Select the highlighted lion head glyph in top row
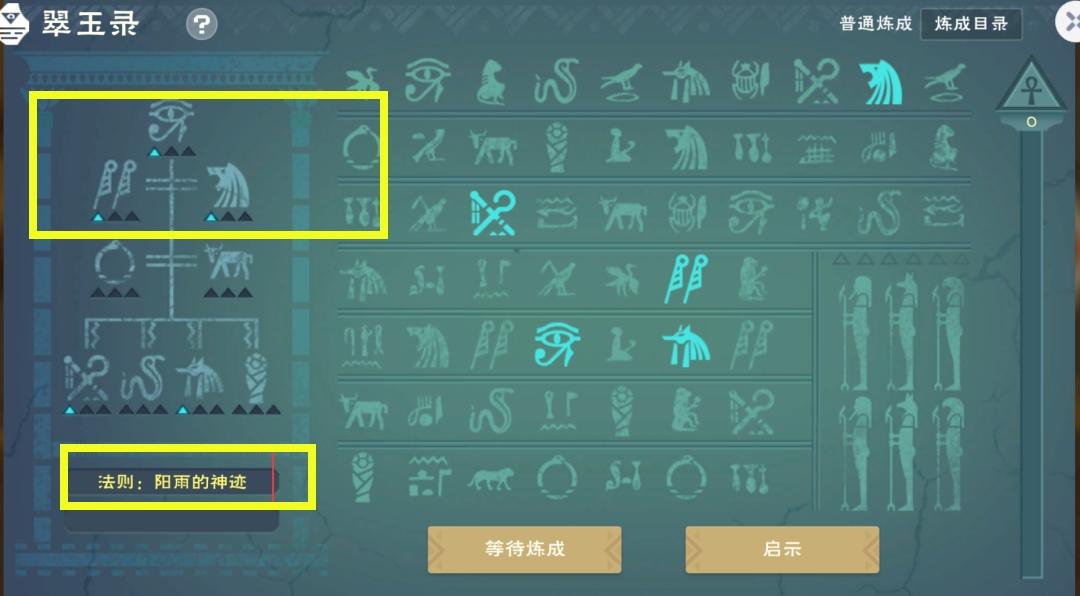The image size is (1080, 596). pos(881,81)
